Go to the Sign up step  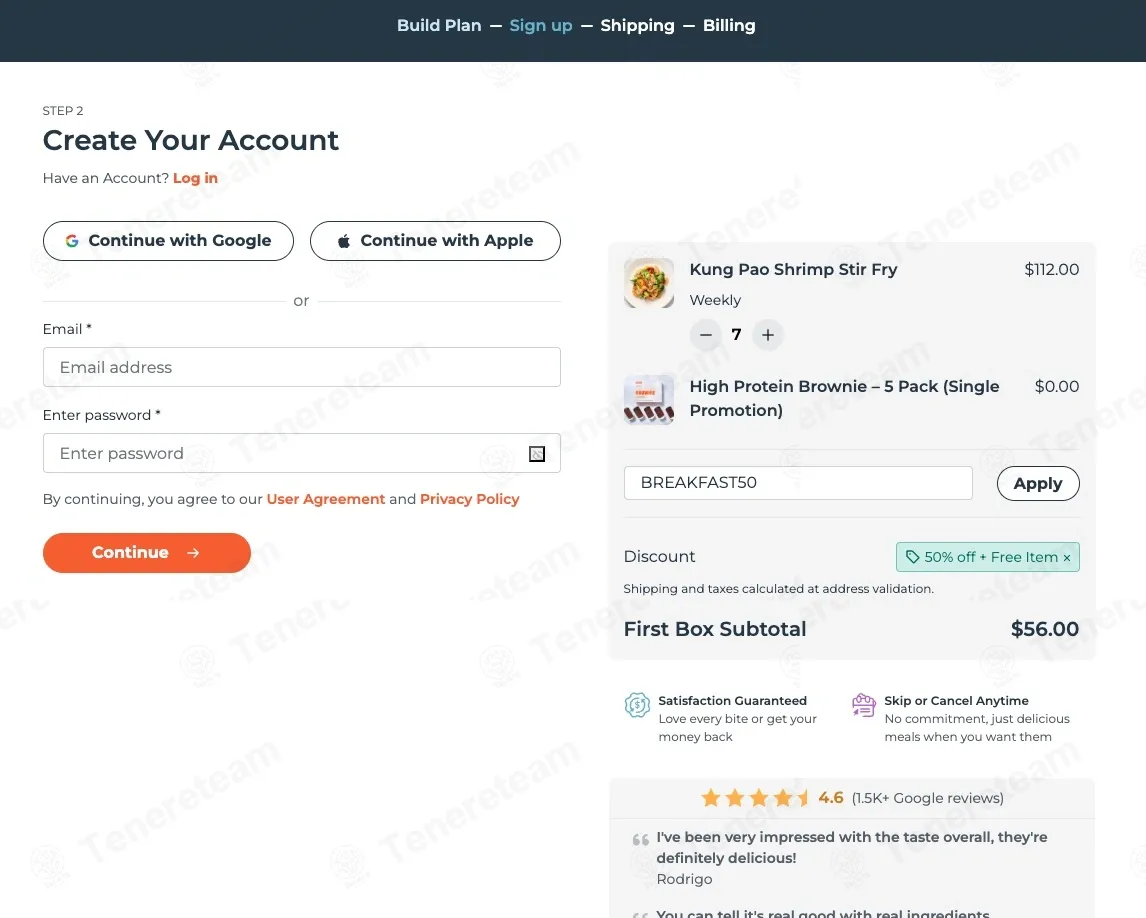(x=541, y=26)
